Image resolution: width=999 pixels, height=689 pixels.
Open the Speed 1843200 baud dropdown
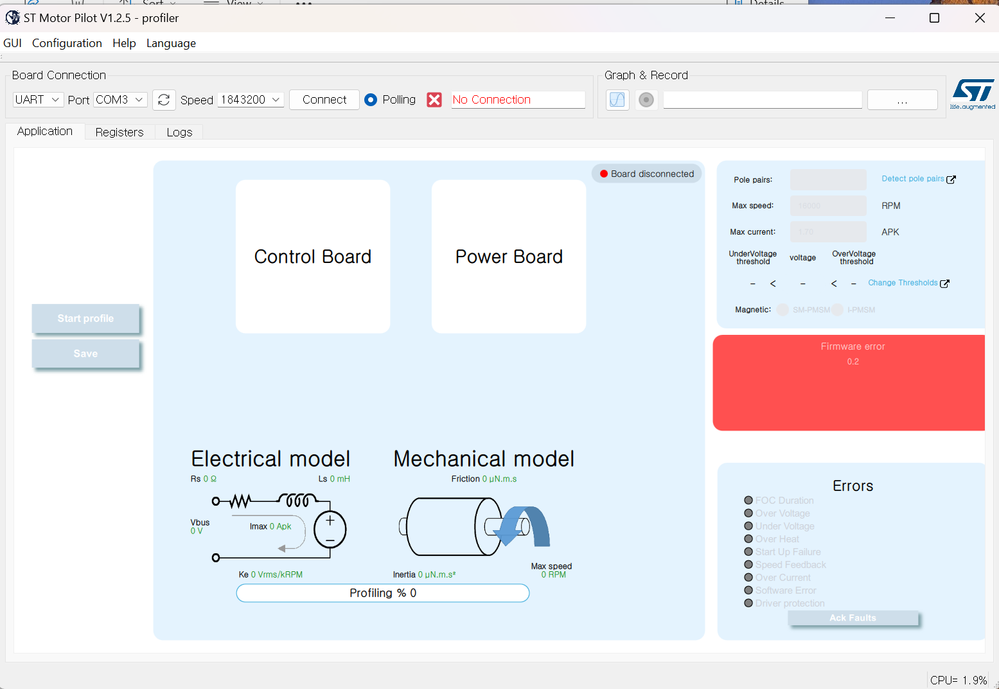(250, 100)
